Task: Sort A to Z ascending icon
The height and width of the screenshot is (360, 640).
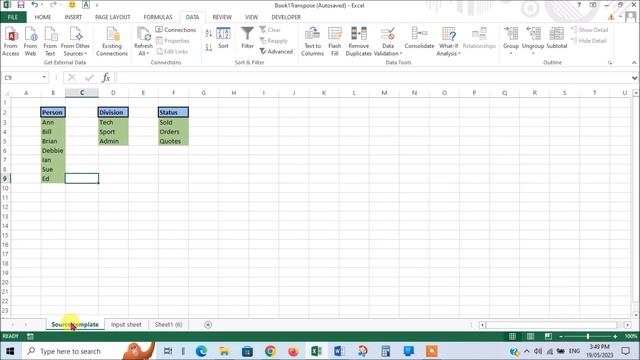Action: point(209,34)
